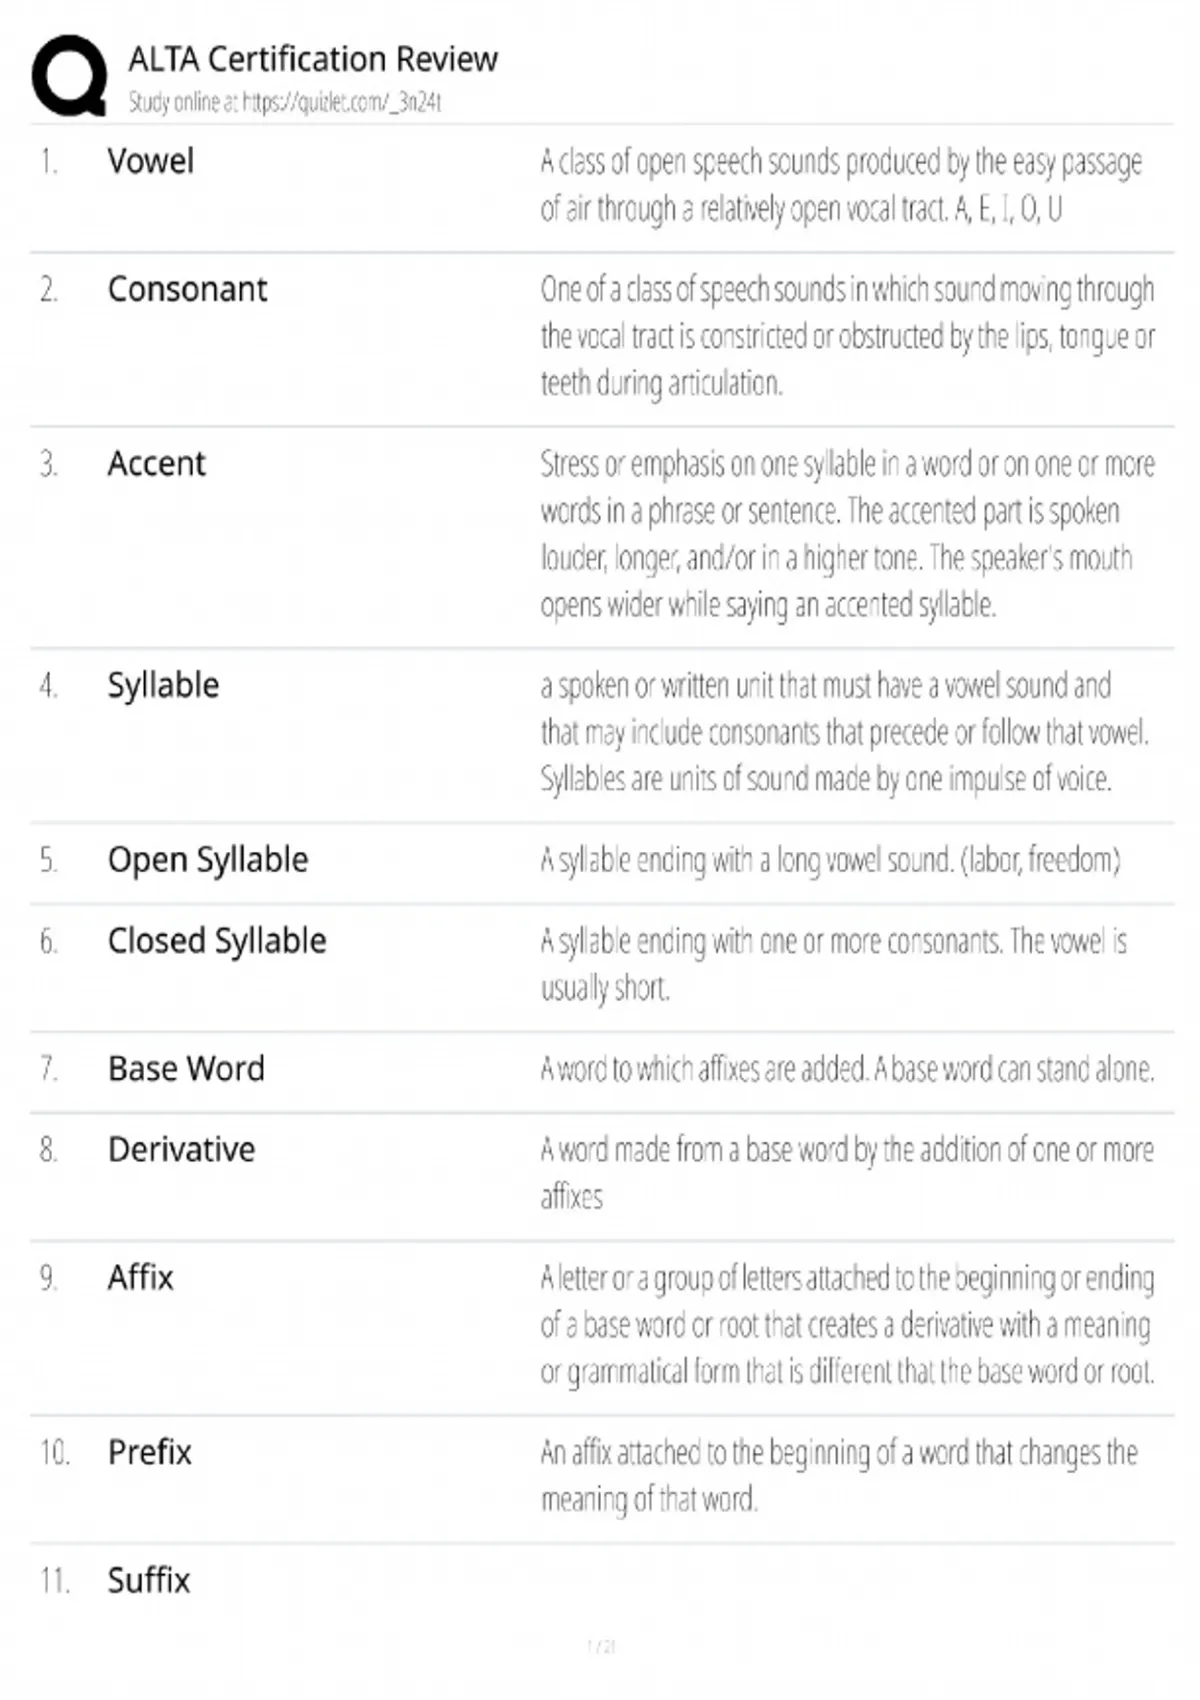Click the Base Word term

(186, 1068)
